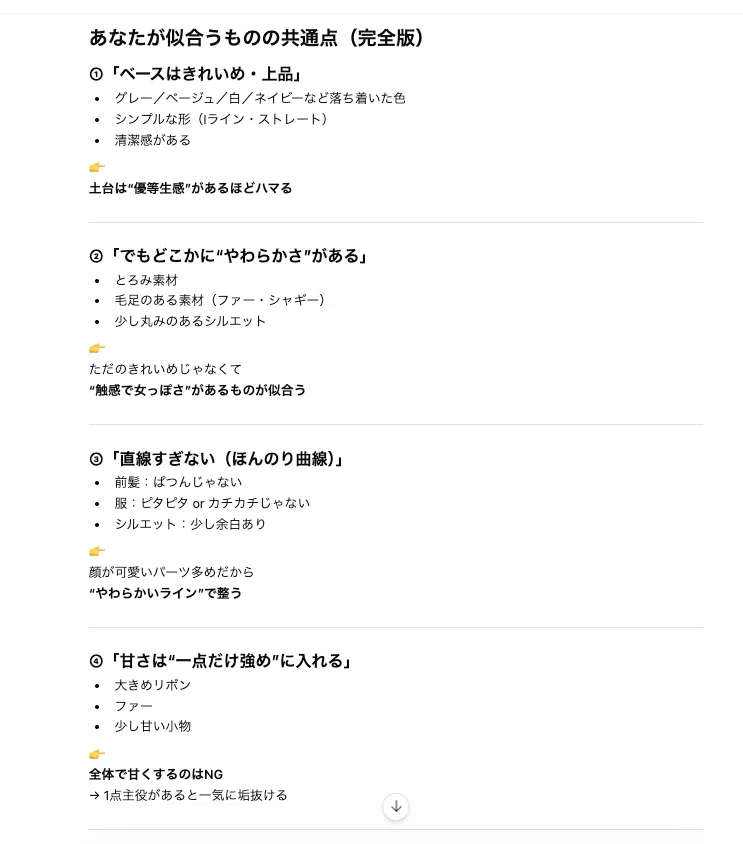Click the heading あなたが似合うものの共通点（完全版）
Image resolution: width=743 pixels, height=844 pixels.
256,38
